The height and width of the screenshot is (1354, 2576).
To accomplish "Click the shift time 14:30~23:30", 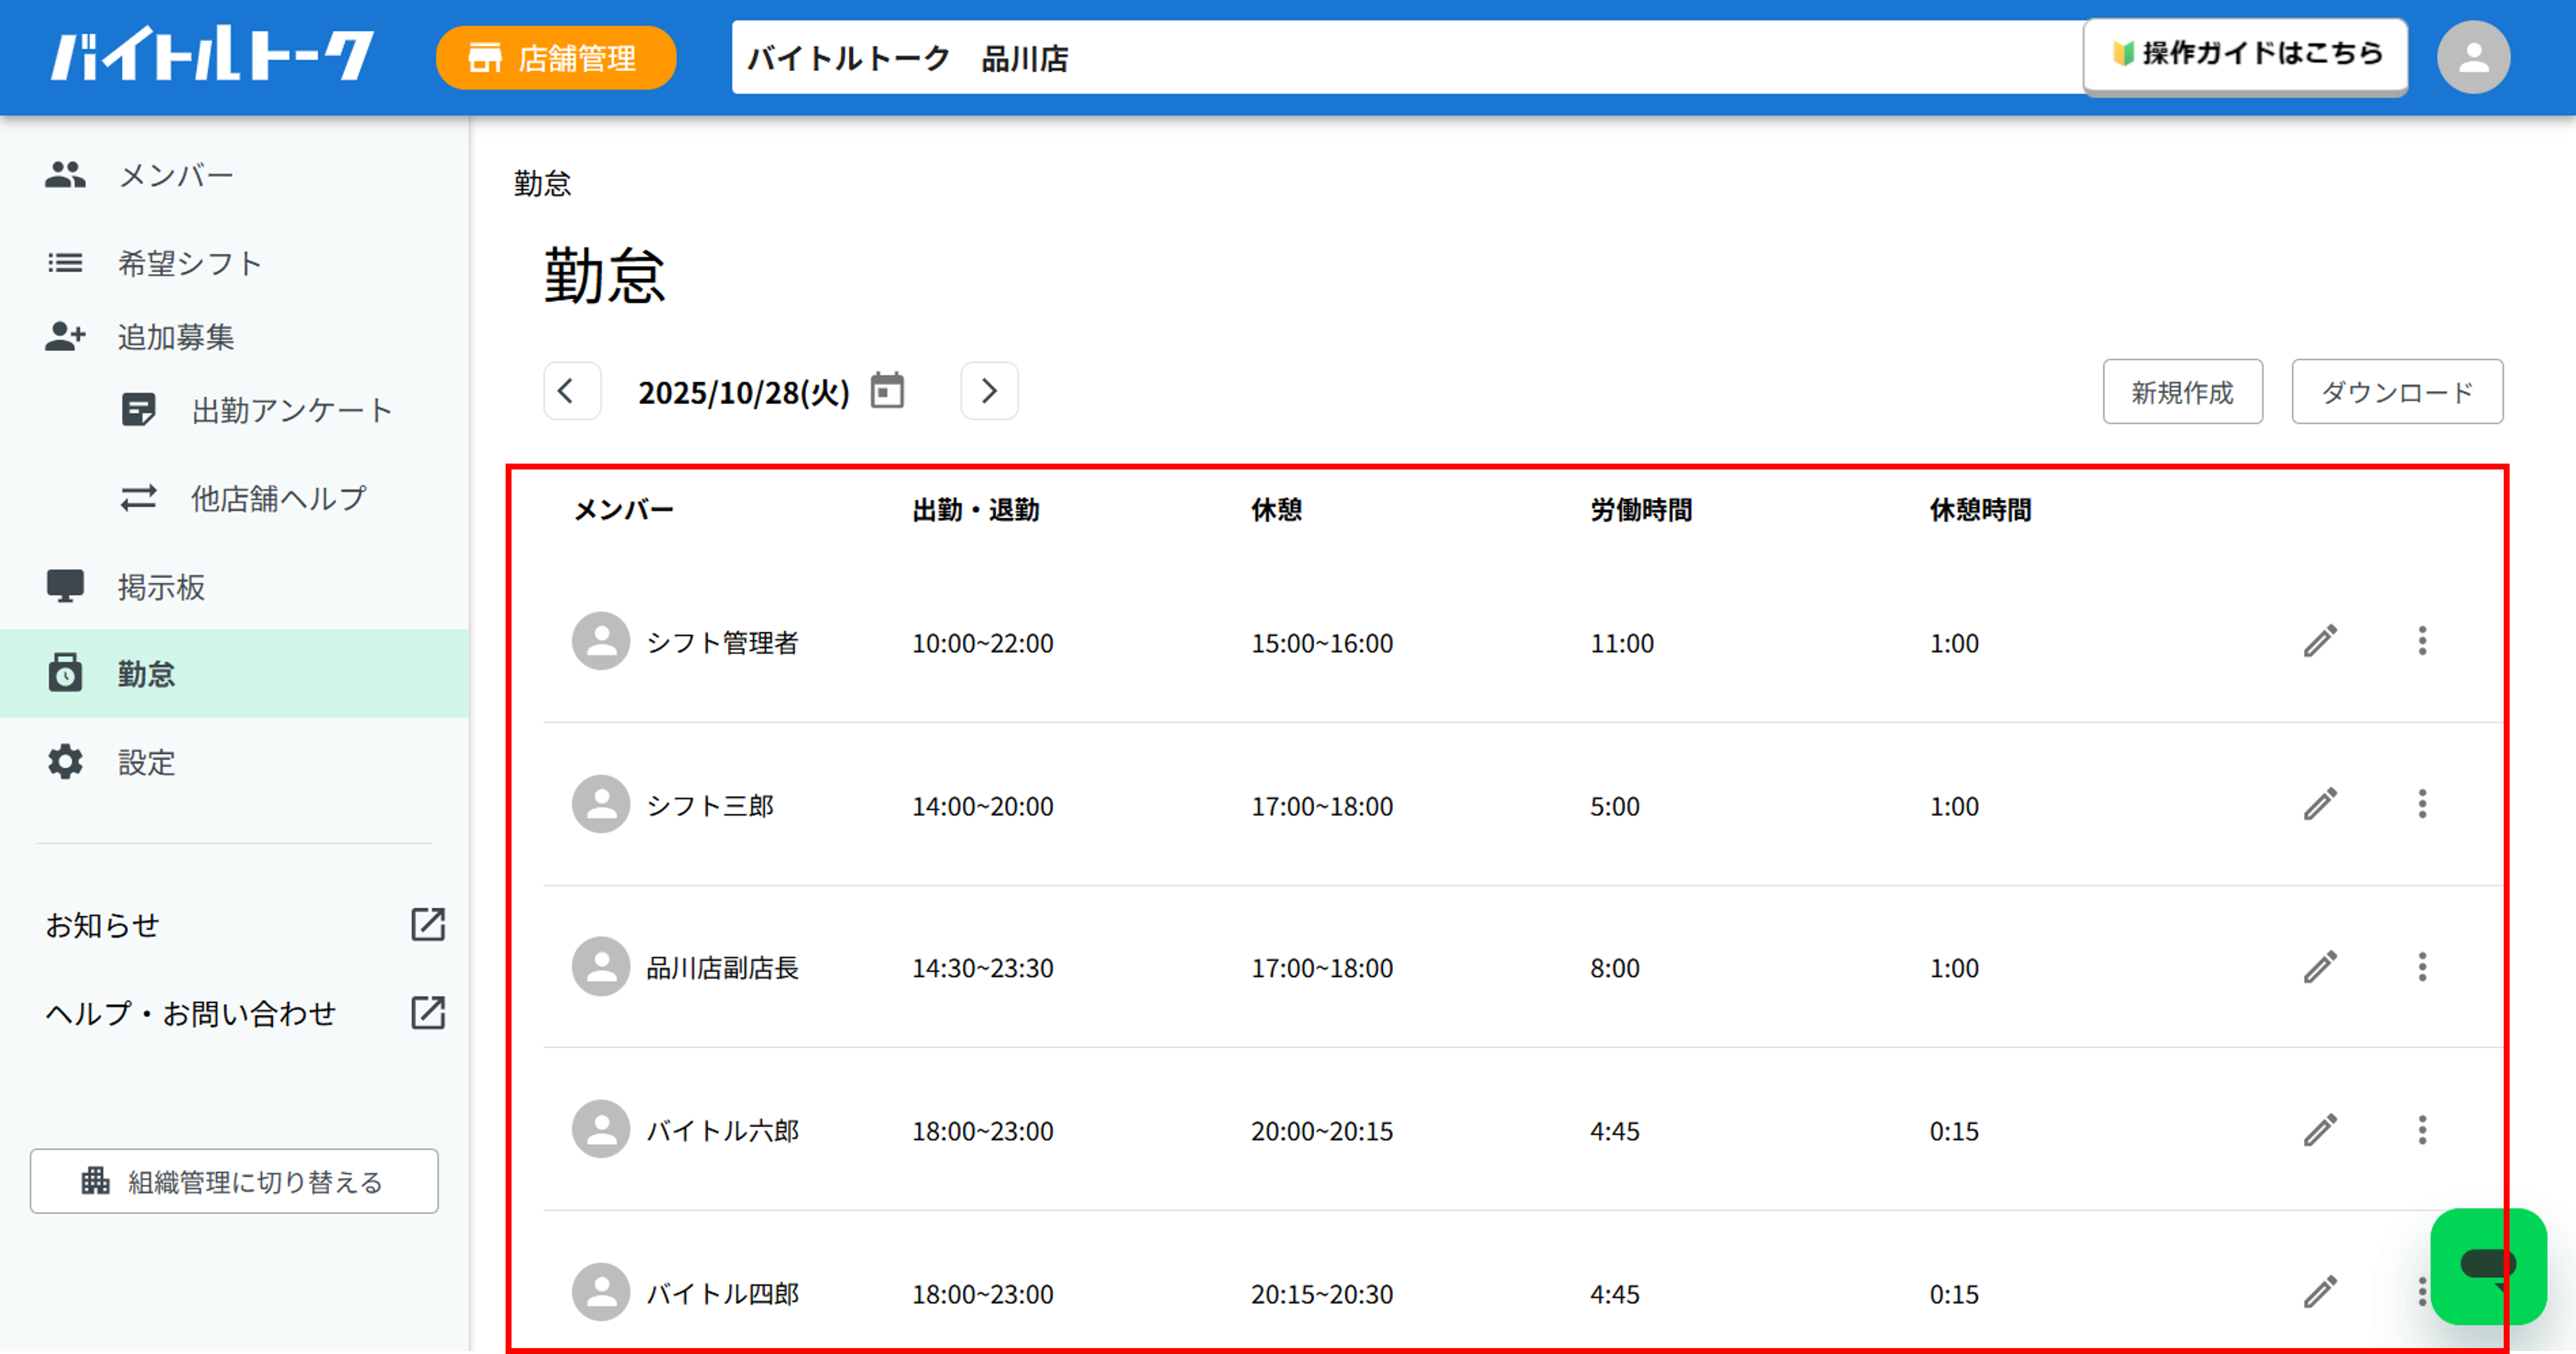I will click(x=982, y=968).
